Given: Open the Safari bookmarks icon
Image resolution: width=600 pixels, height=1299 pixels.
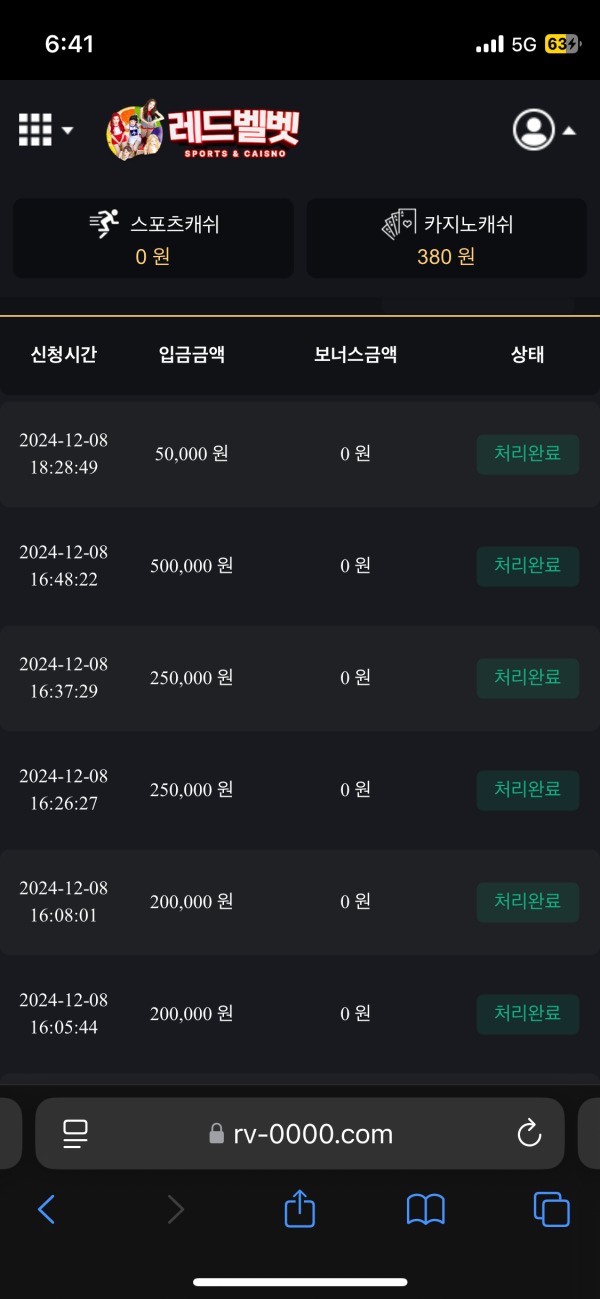Looking at the screenshot, I should point(425,1209).
